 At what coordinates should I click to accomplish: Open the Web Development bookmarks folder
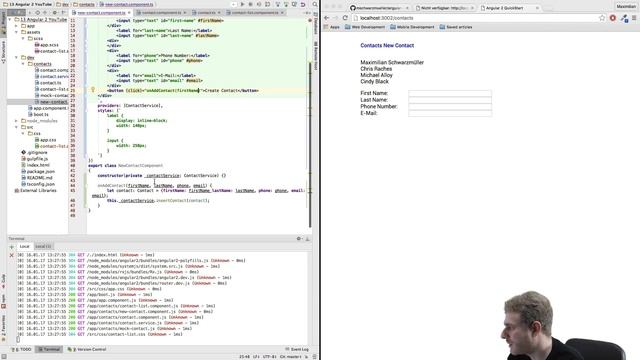(365, 27)
